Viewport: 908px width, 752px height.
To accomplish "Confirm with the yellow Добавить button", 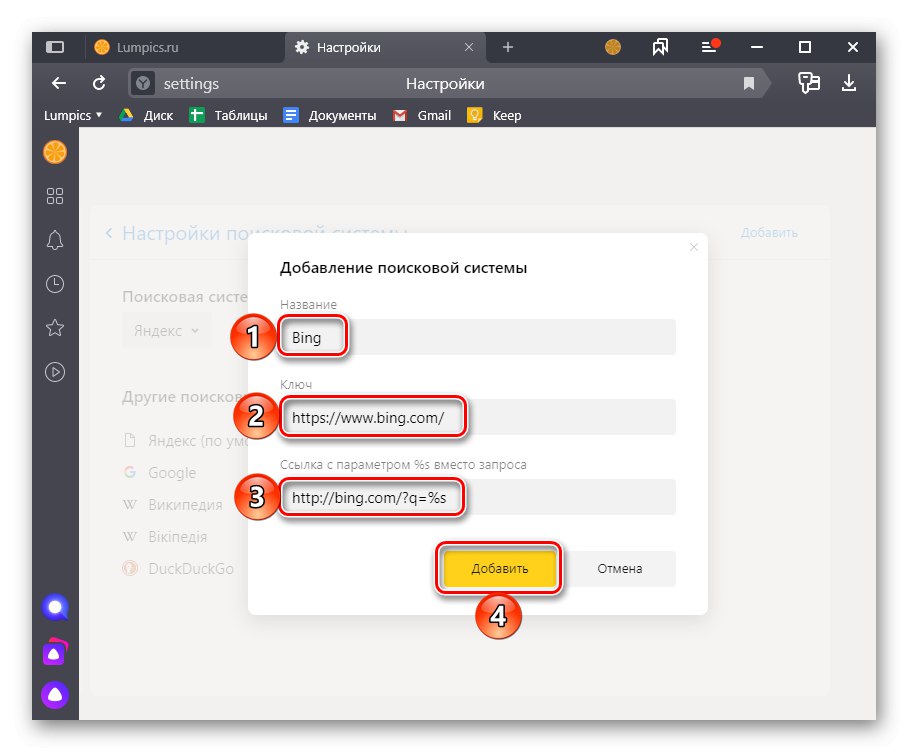I will tap(499, 568).
